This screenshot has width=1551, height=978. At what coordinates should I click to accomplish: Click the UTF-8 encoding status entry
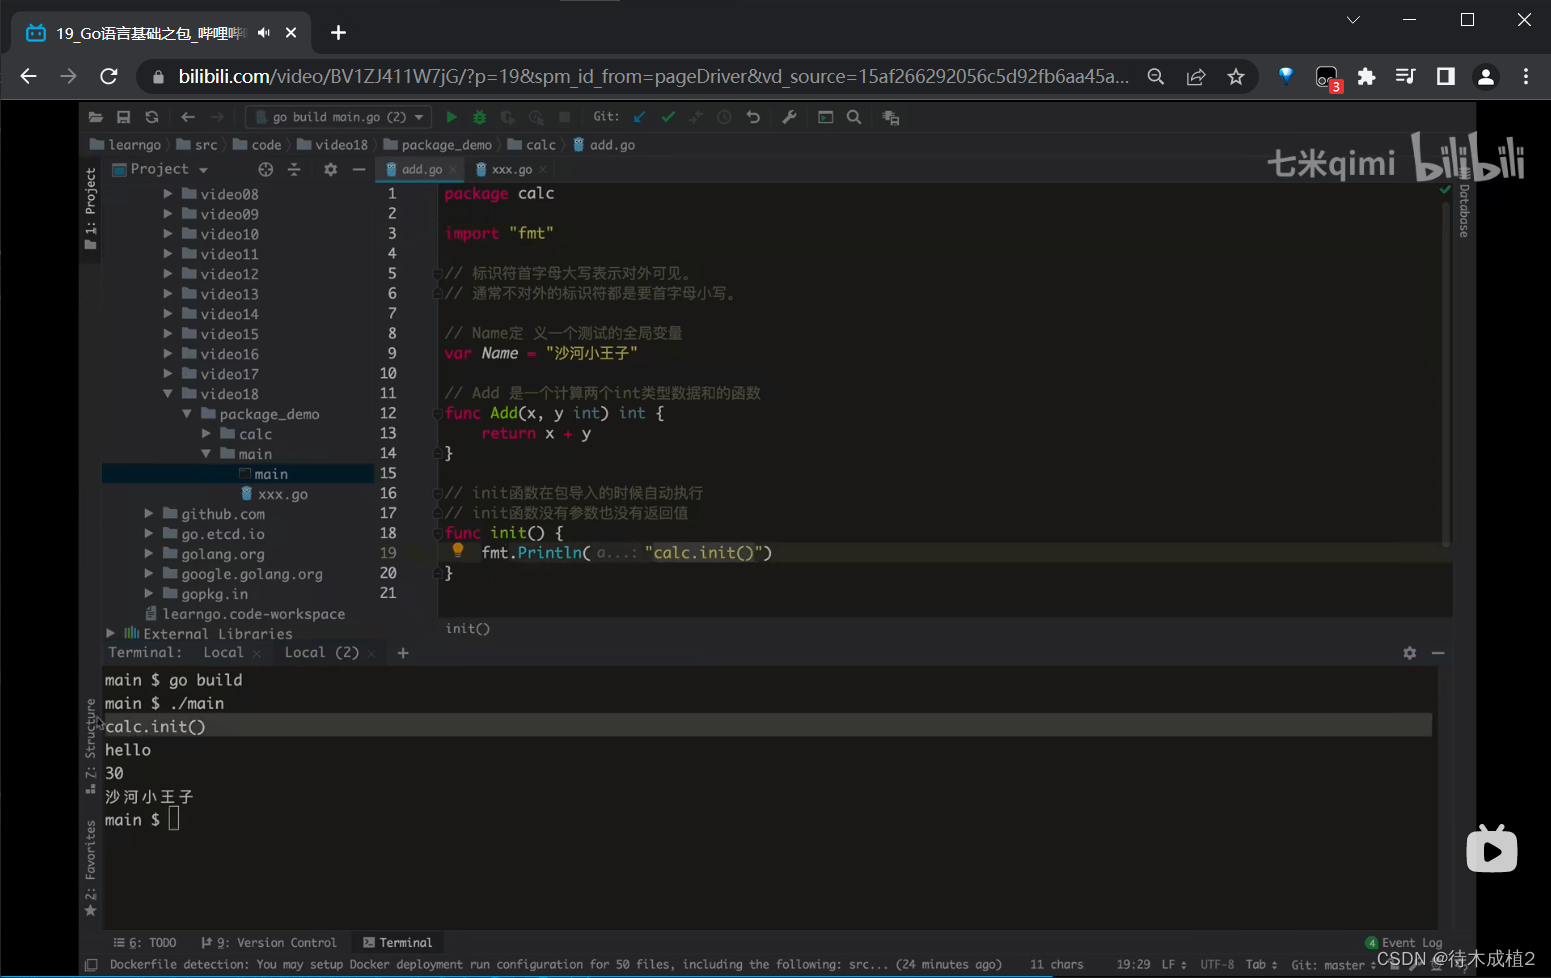point(1217,965)
